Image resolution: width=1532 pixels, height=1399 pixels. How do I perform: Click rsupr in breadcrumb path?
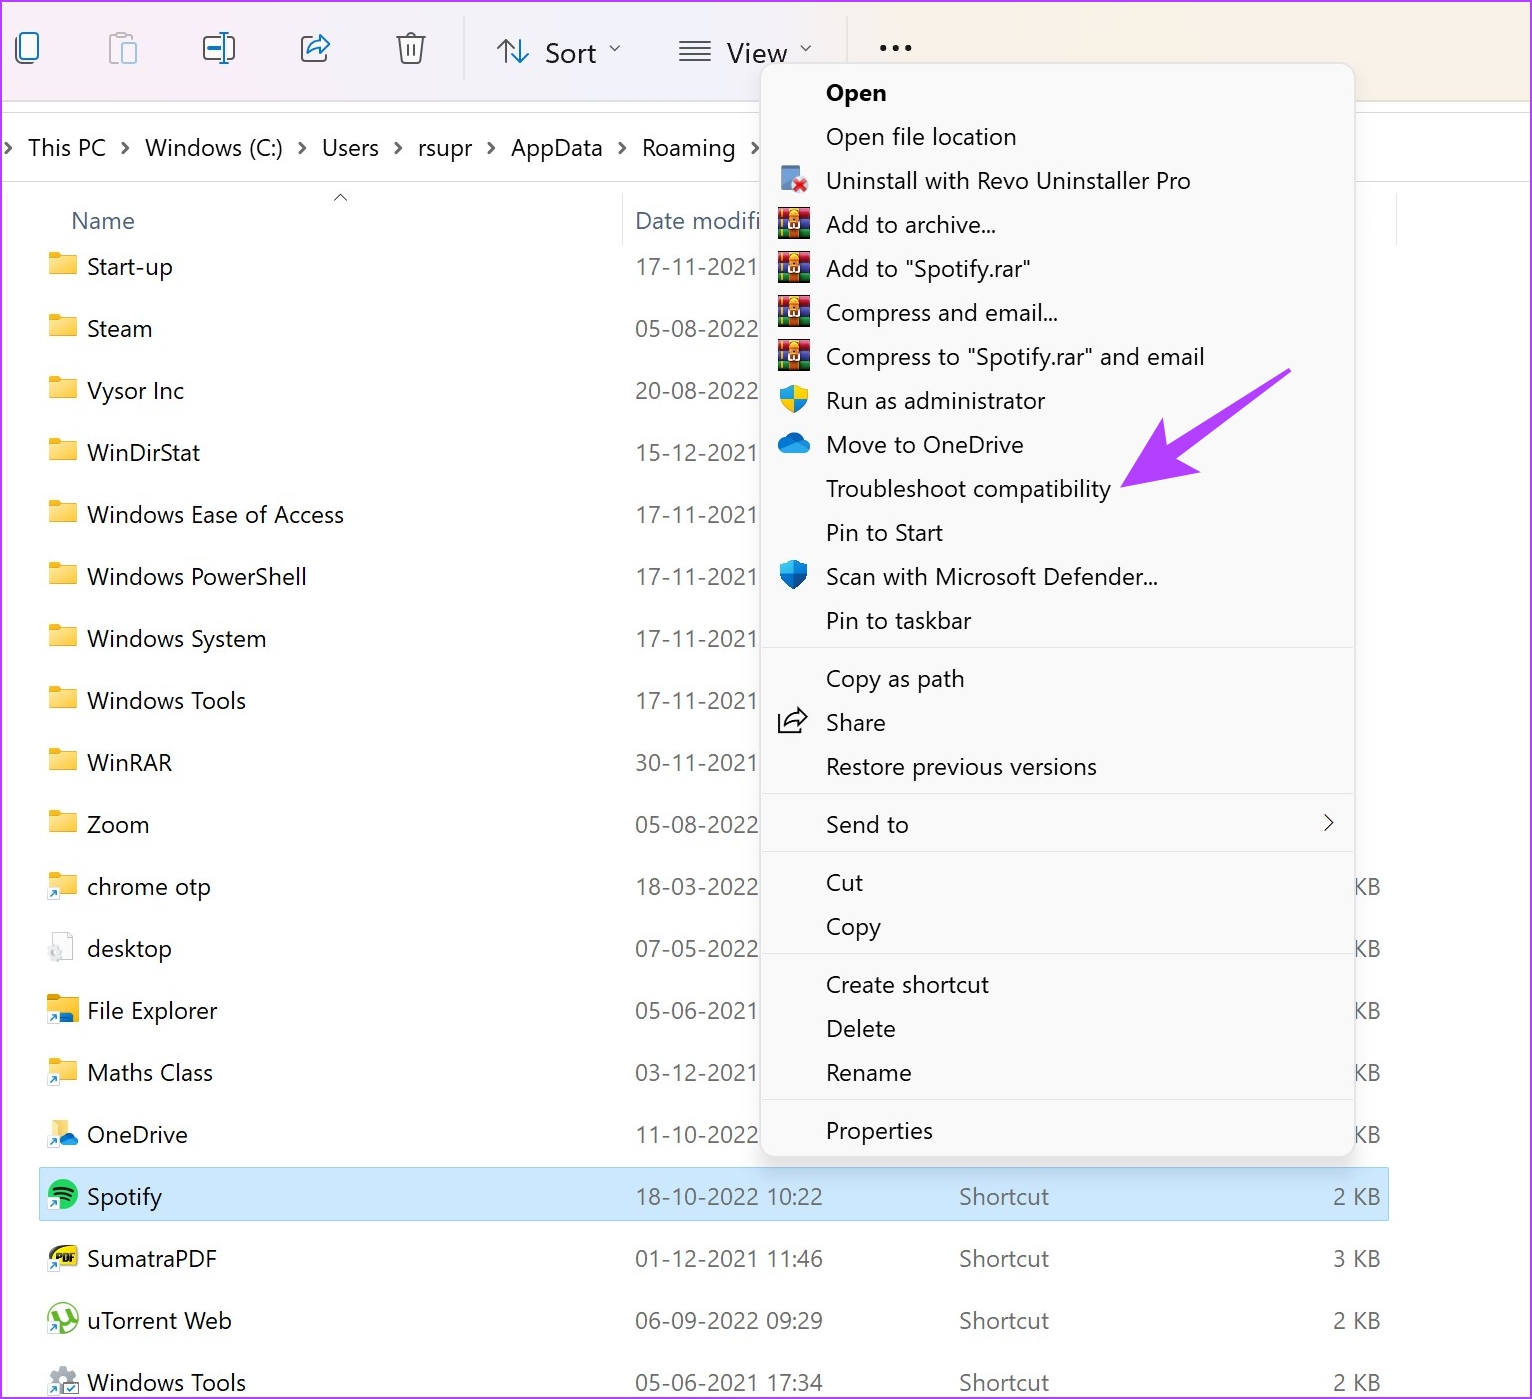445,149
